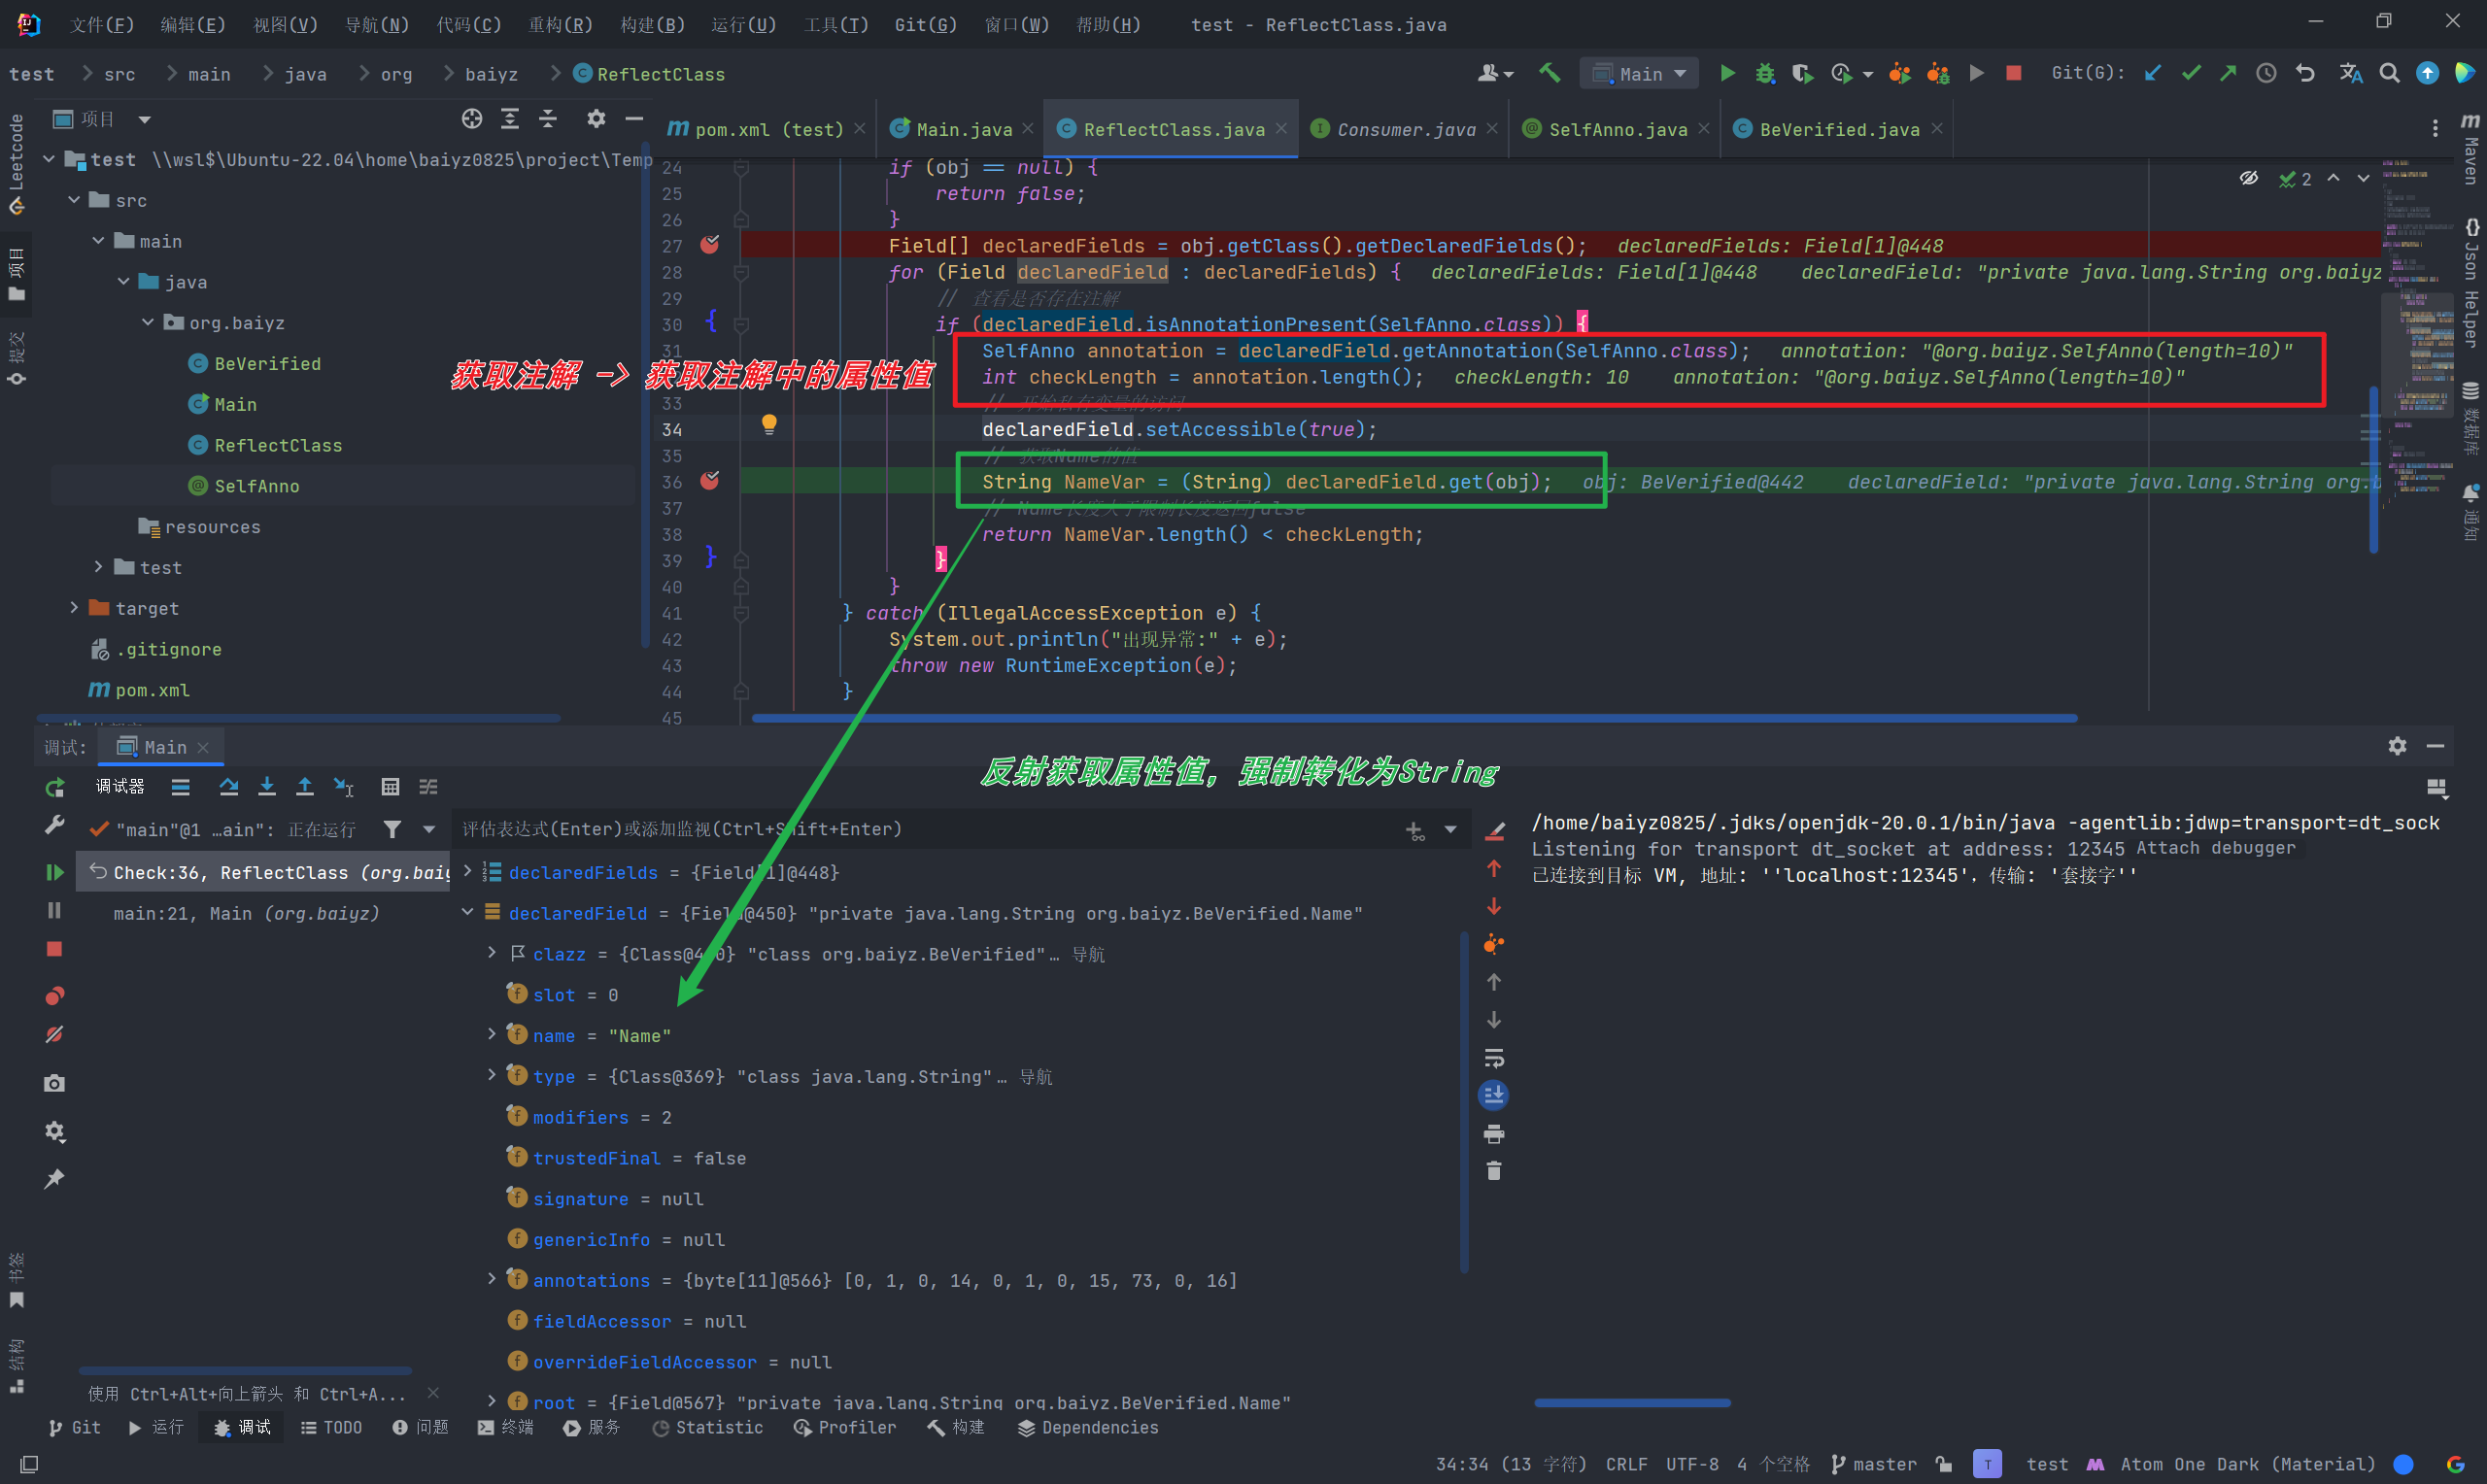Click Run to Cursor debugger icon
This screenshot has width=2487, height=1484.
click(343, 787)
